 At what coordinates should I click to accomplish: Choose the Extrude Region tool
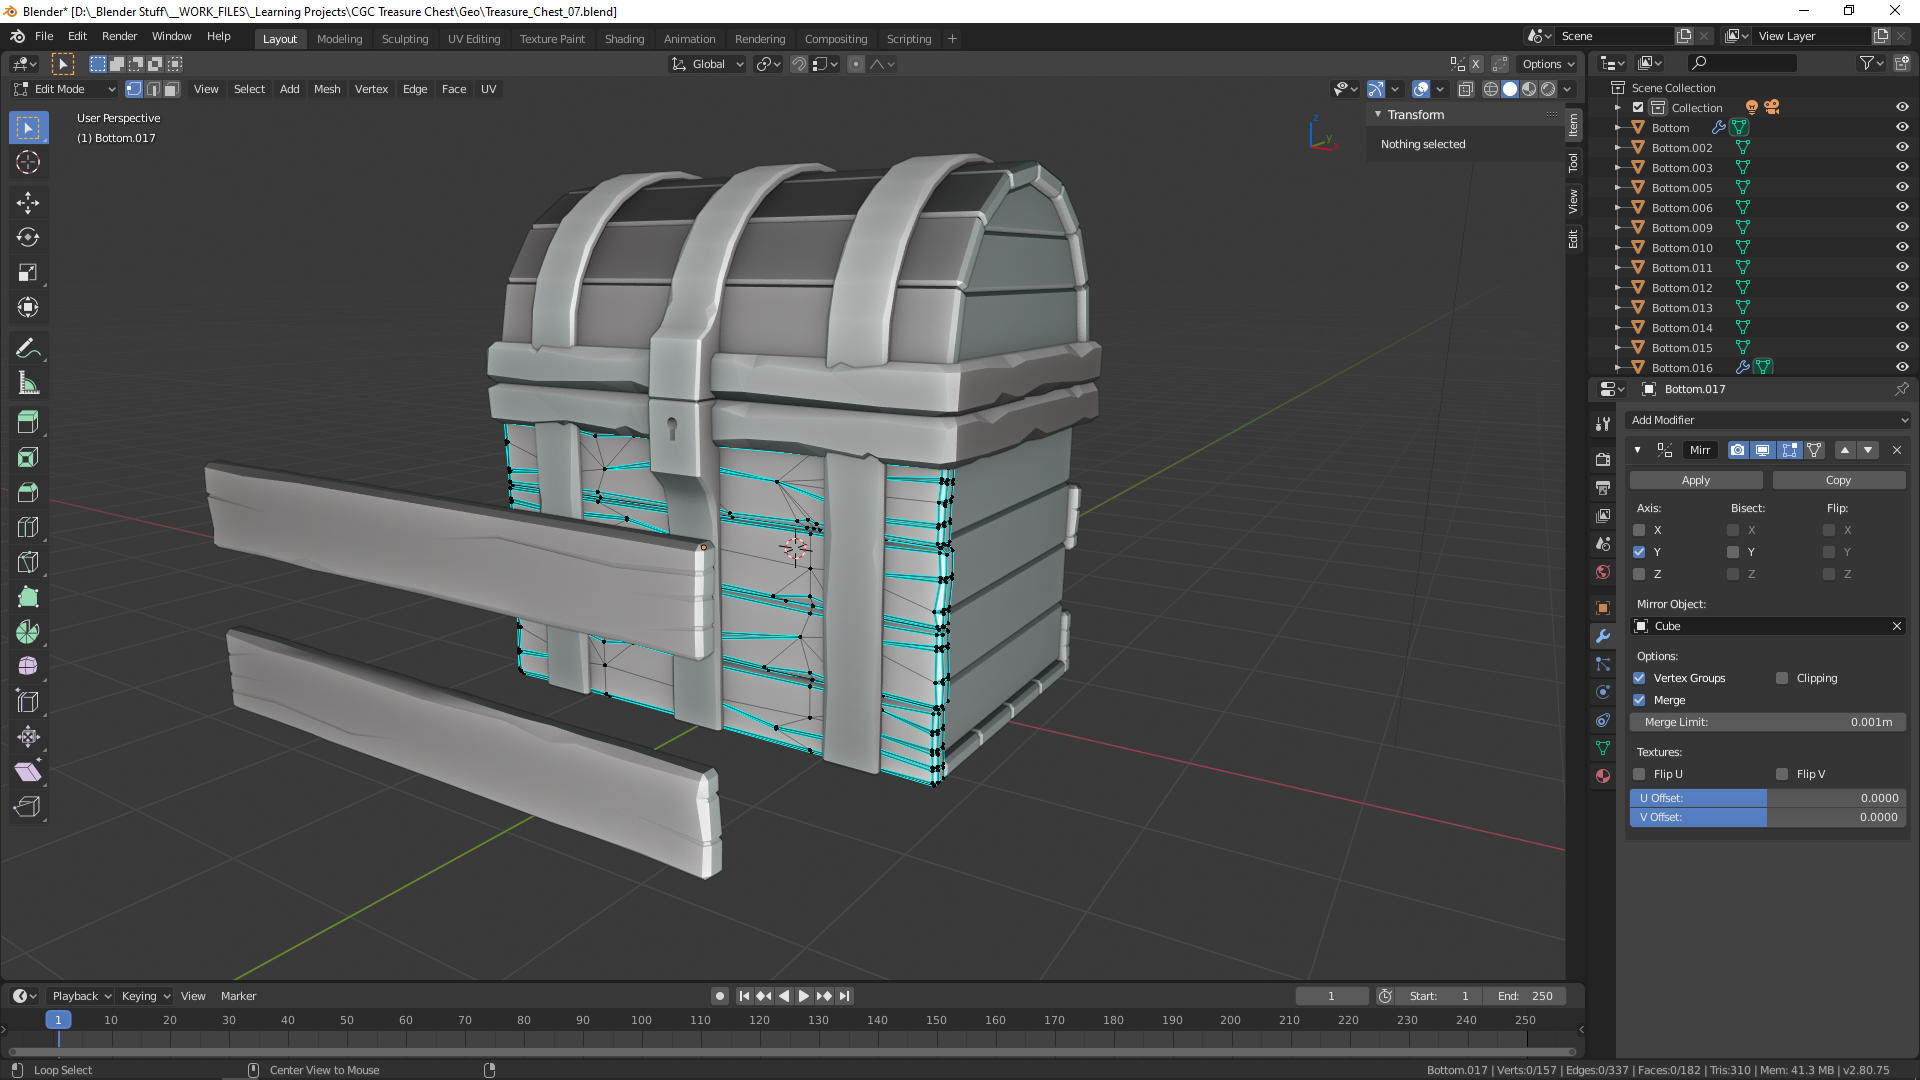[28, 421]
